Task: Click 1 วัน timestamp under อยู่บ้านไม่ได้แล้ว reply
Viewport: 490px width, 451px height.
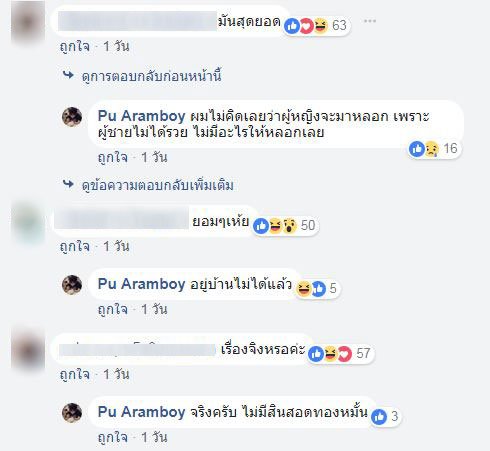Action: pyautogui.click(x=154, y=309)
